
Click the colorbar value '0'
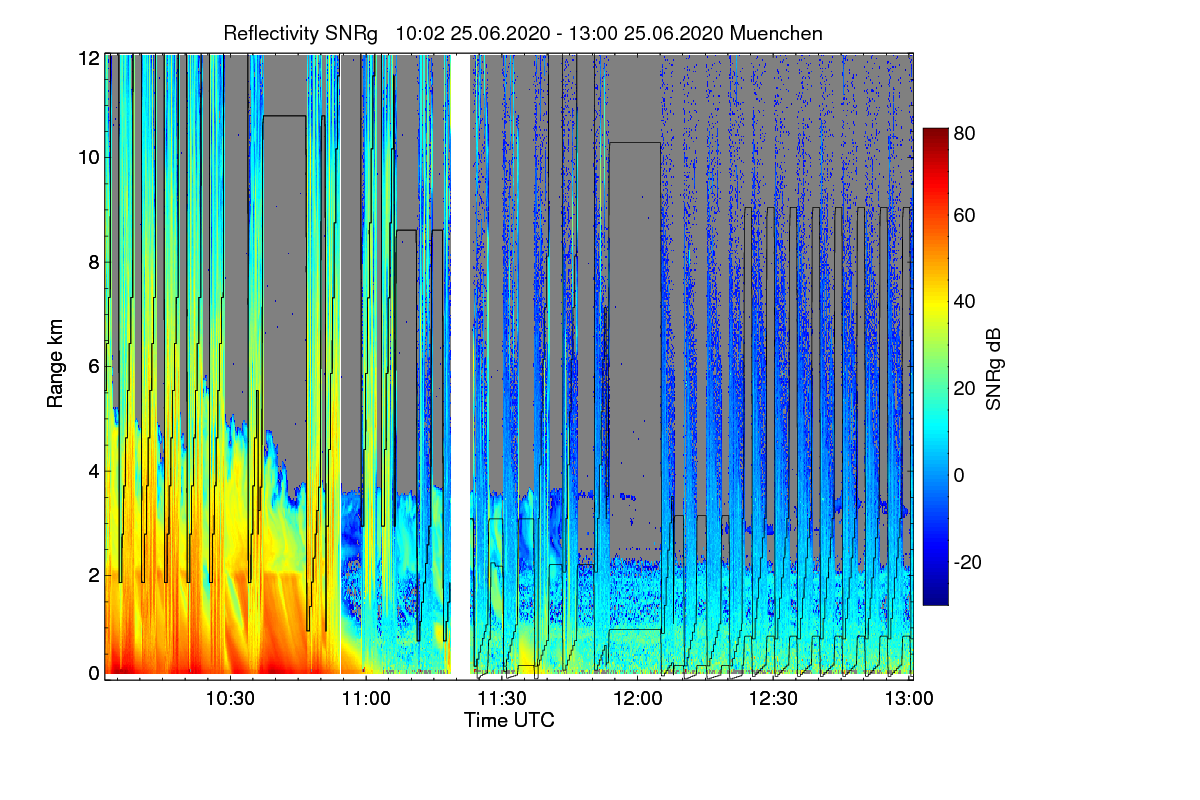[959, 475]
